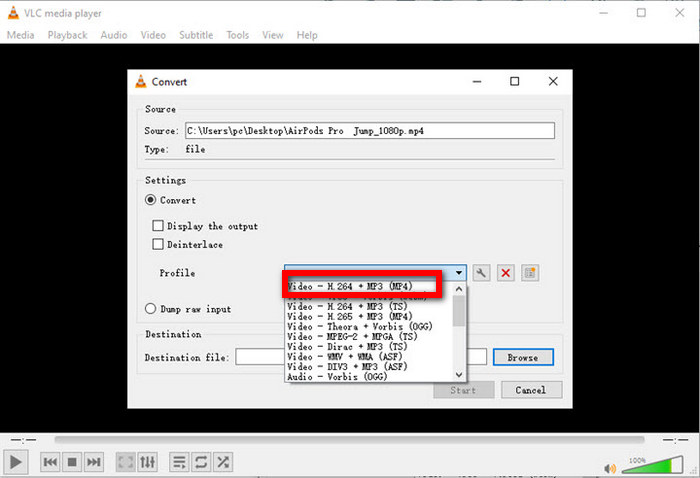Delete selected profile red X icon

point(505,273)
